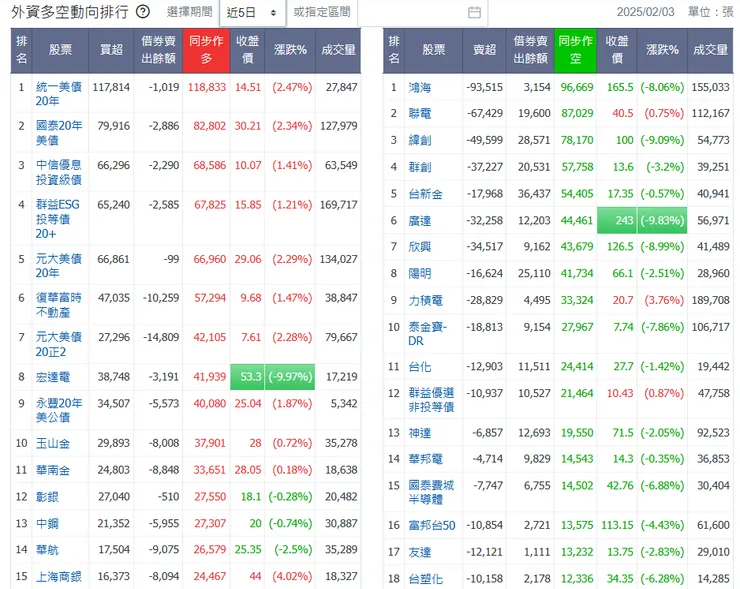Open stock link 群益優選非投等債
This screenshot has height=589, width=740.
(x=431, y=400)
